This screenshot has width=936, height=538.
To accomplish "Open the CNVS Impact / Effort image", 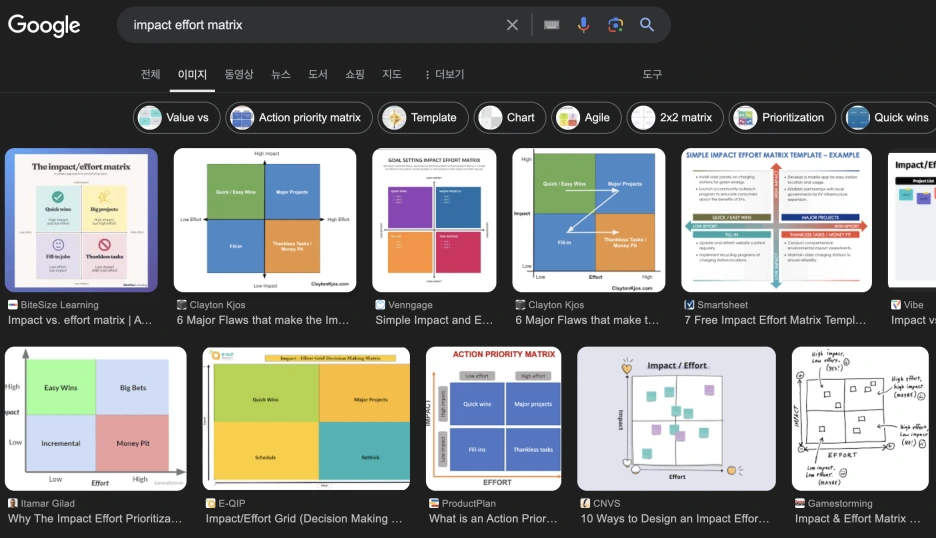I will click(676, 419).
